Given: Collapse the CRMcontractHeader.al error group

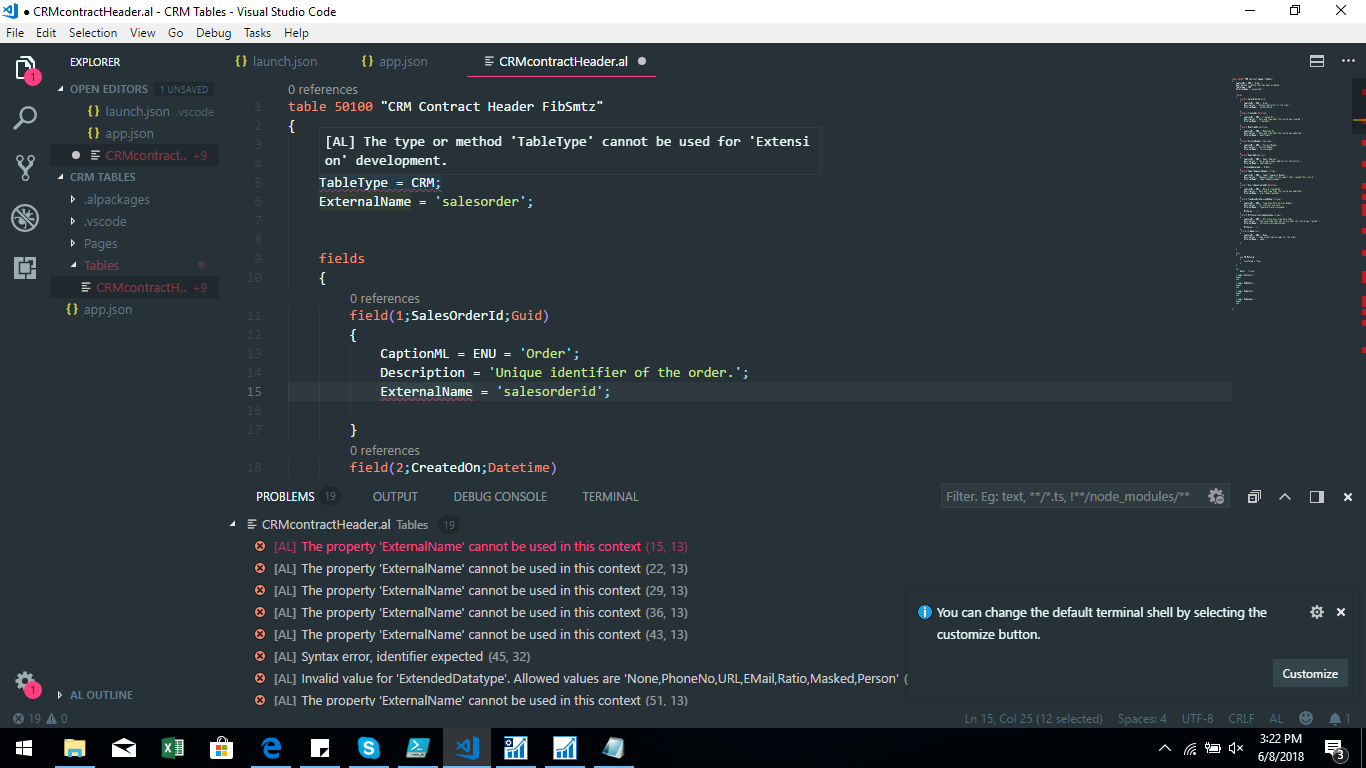Looking at the screenshot, I should 233,523.
